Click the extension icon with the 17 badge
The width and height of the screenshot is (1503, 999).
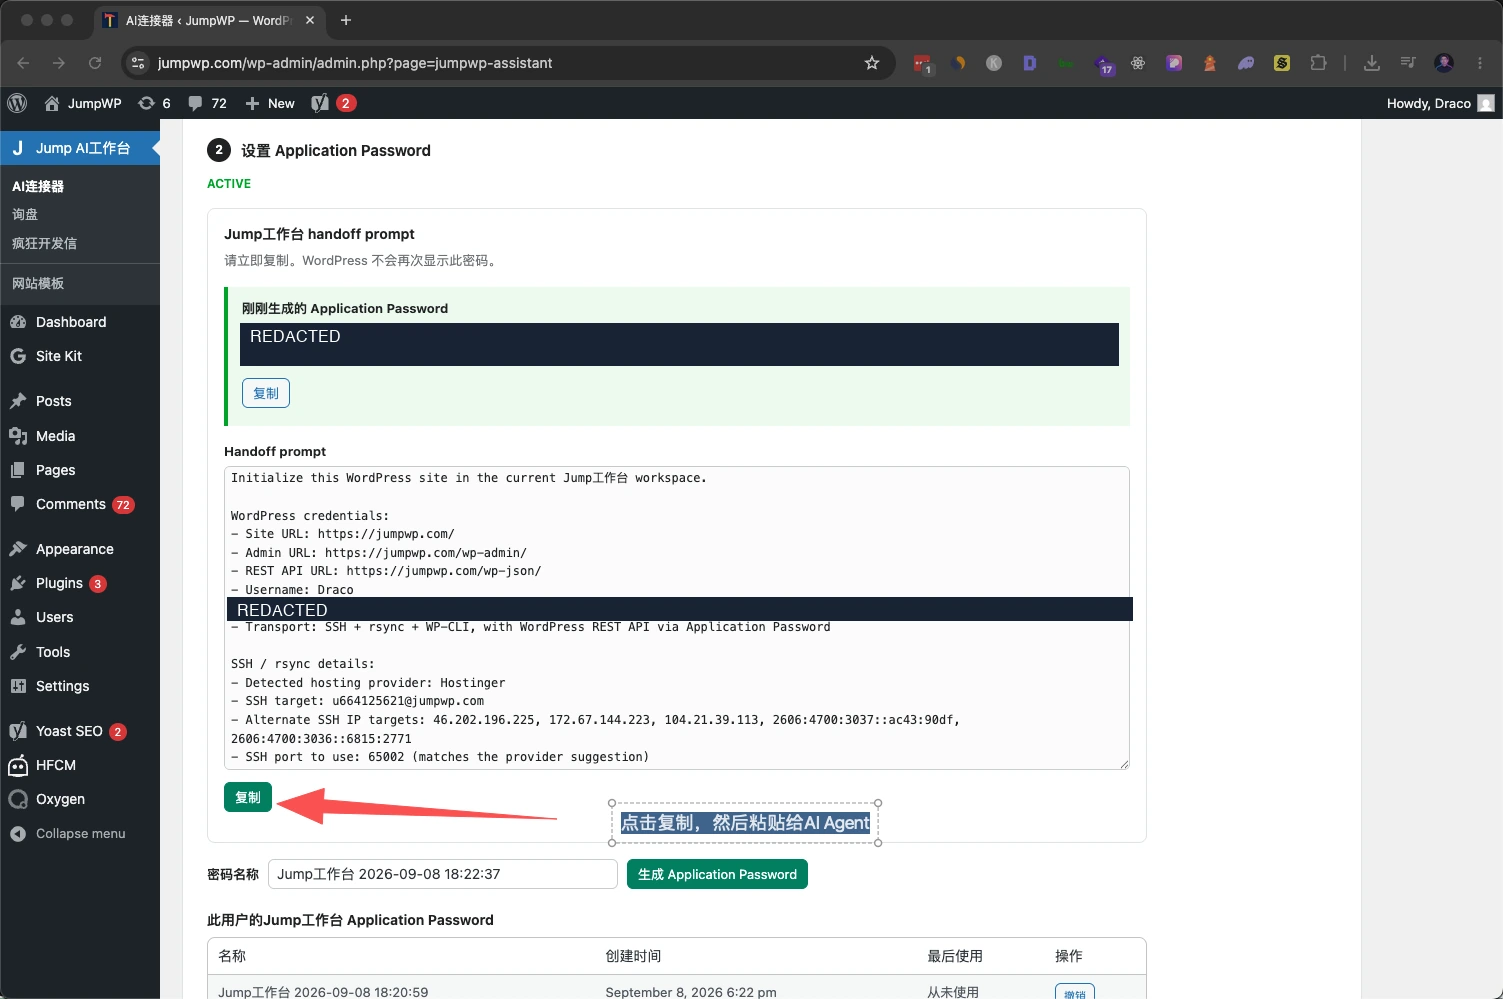click(1103, 65)
